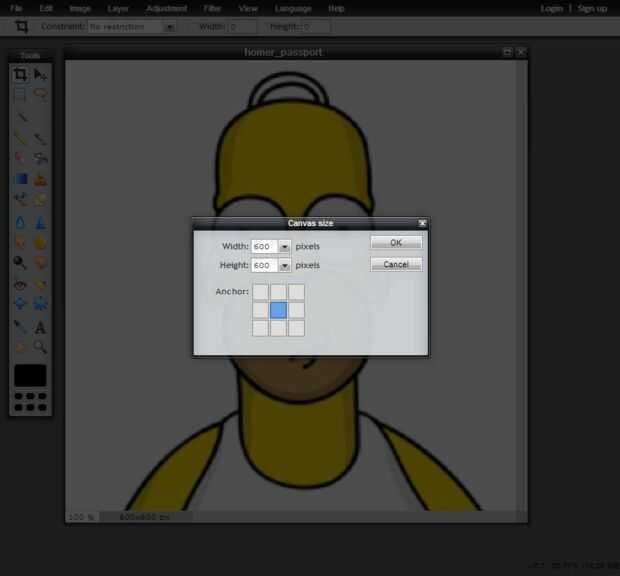Image resolution: width=620 pixels, height=576 pixels.
Task: Select the Pinch tool
Action: click(40, 304)
